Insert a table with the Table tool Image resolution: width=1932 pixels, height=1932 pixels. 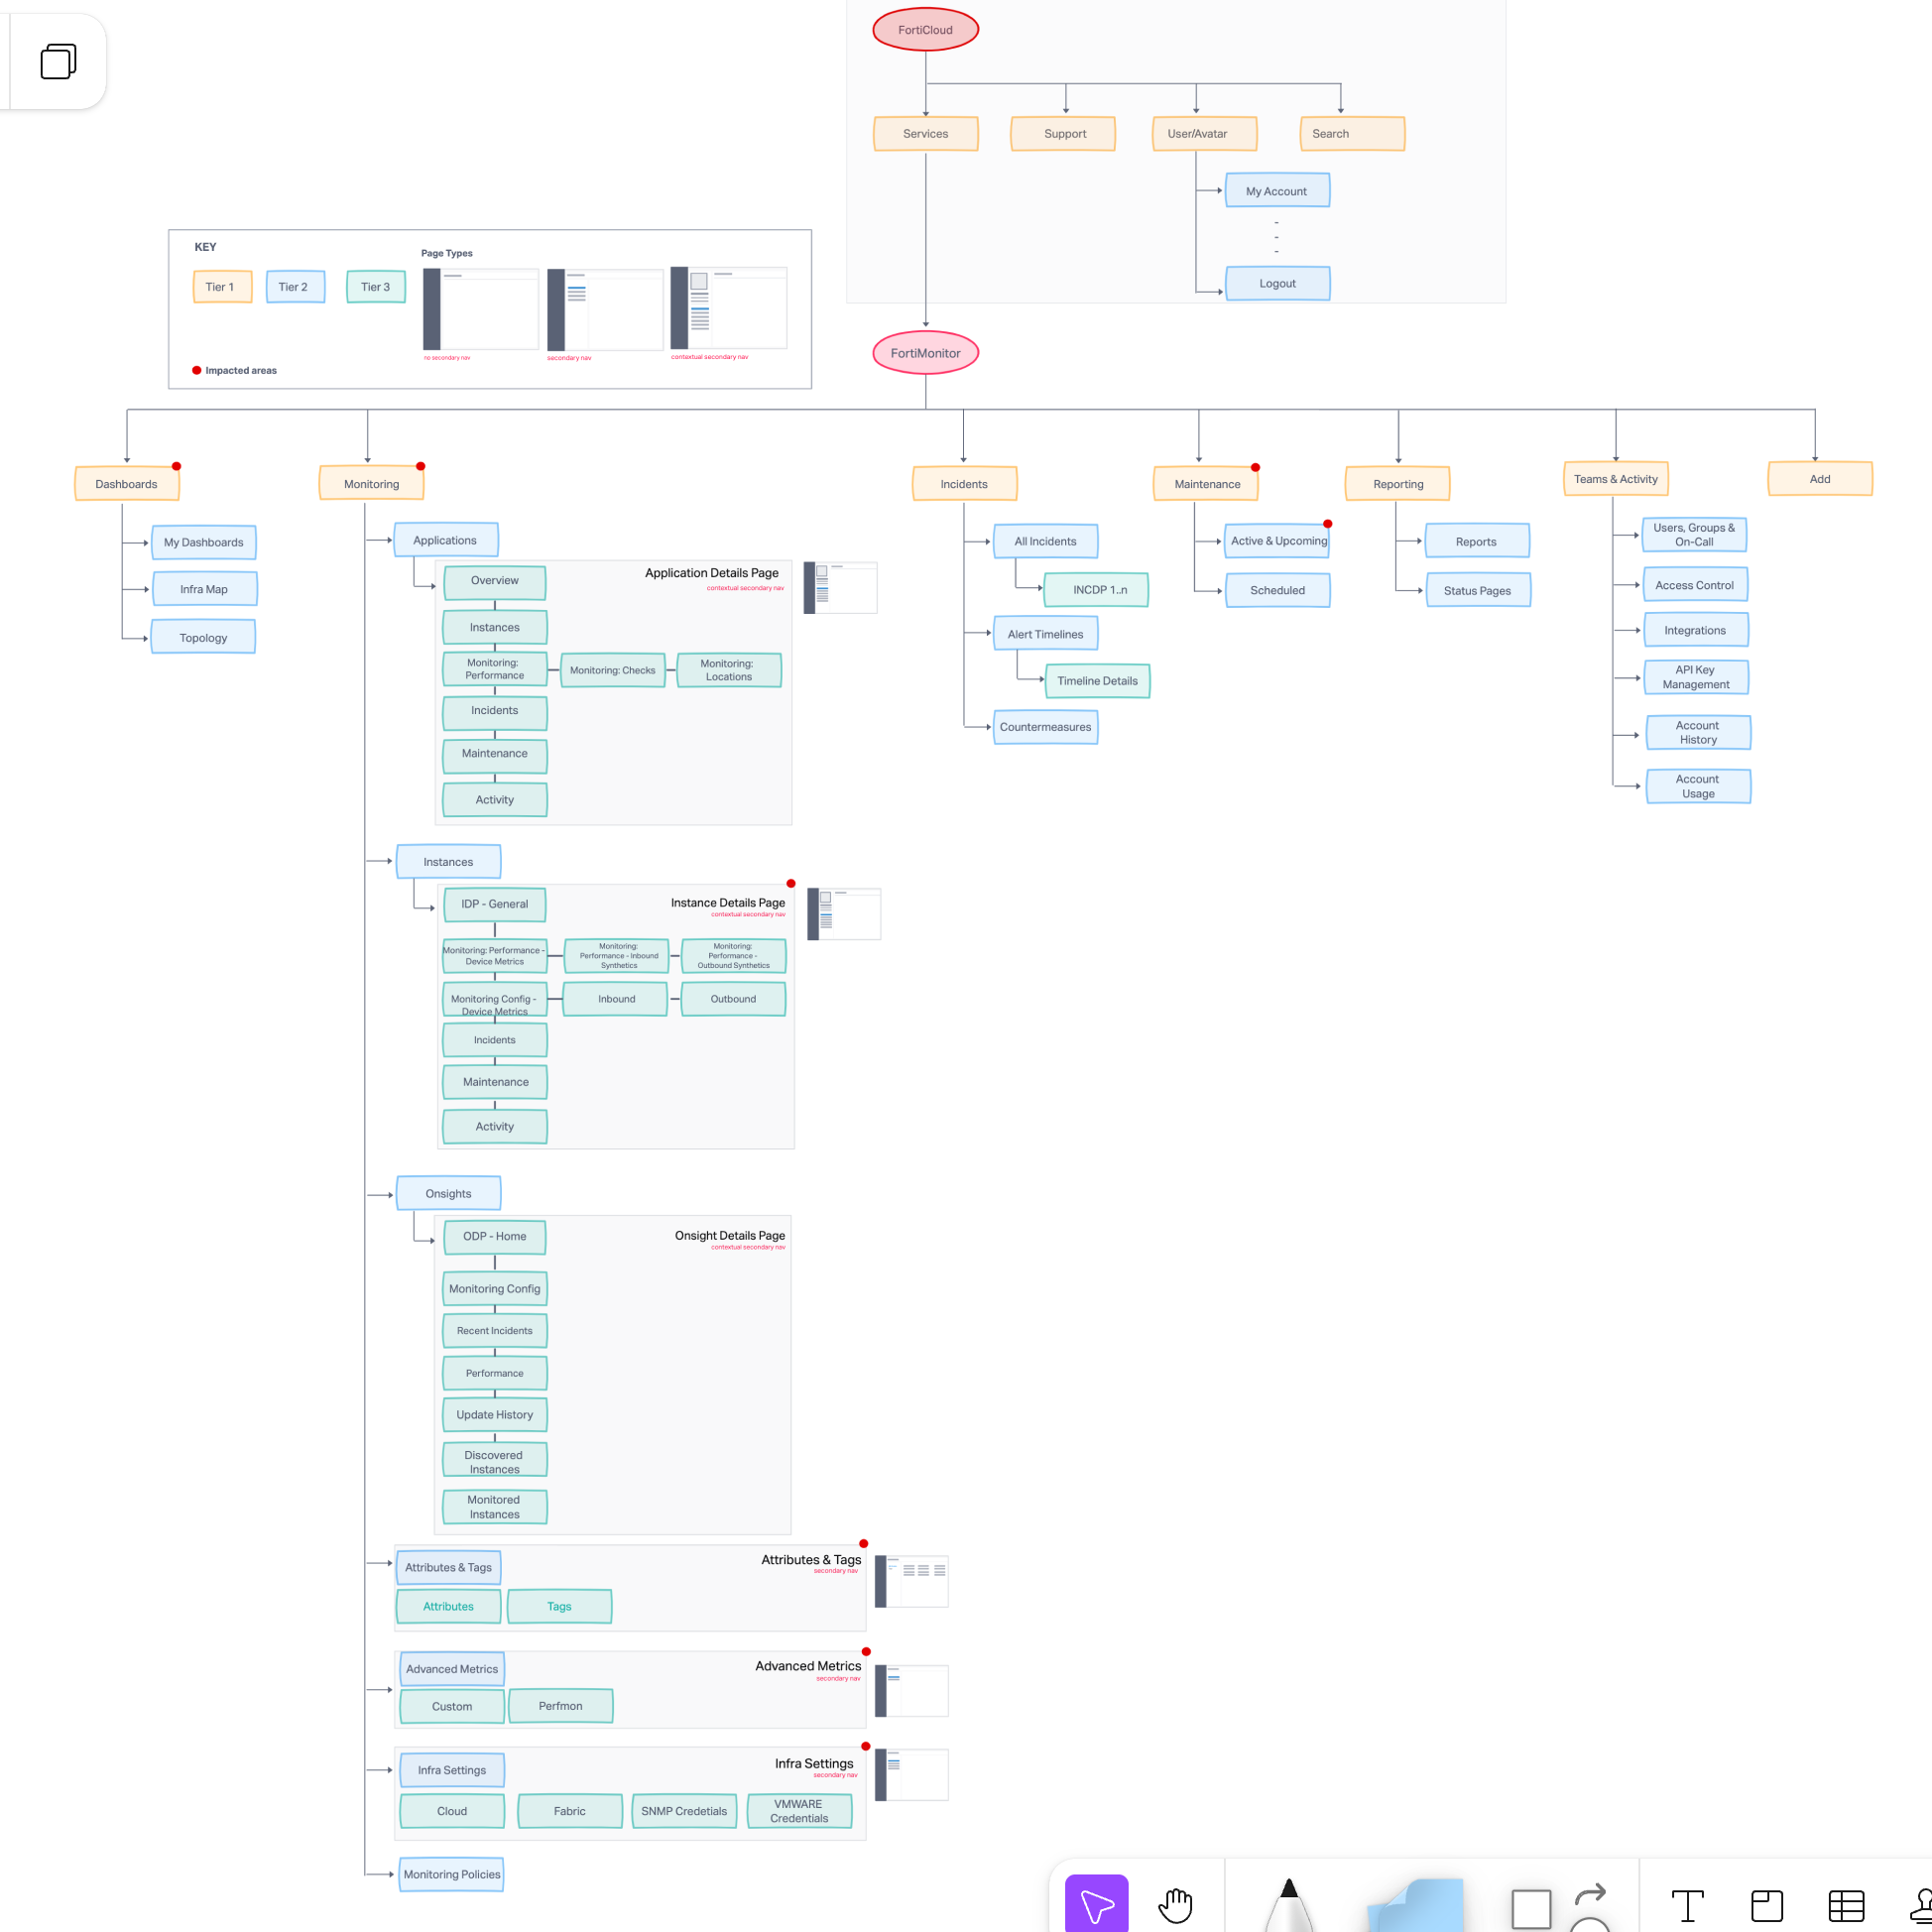(1845, 1906)
